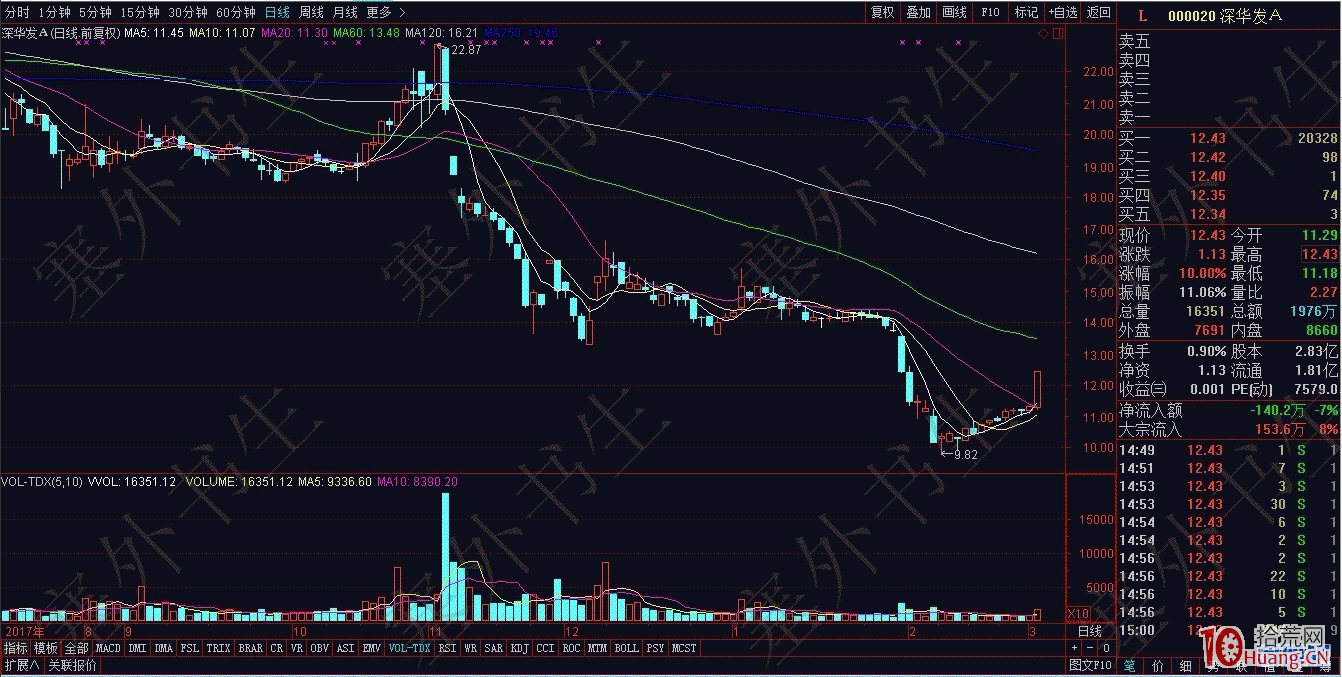Switch indicator to CR

pyautogui.click(x=277, y=648)
